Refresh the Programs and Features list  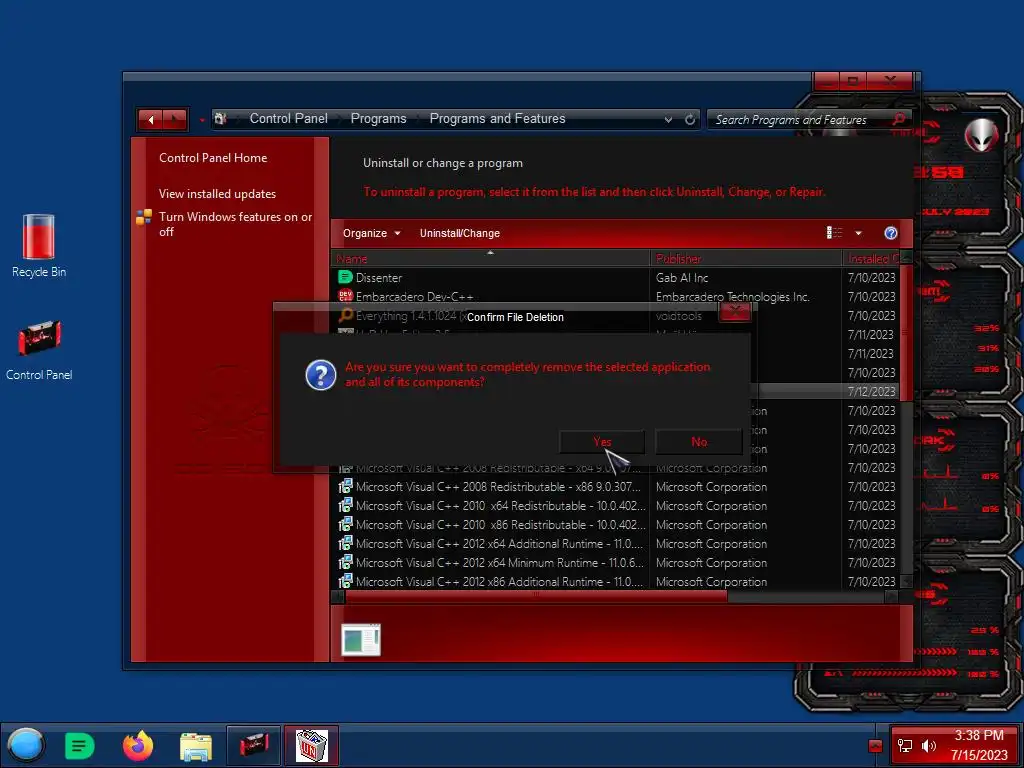coord(690,120)
